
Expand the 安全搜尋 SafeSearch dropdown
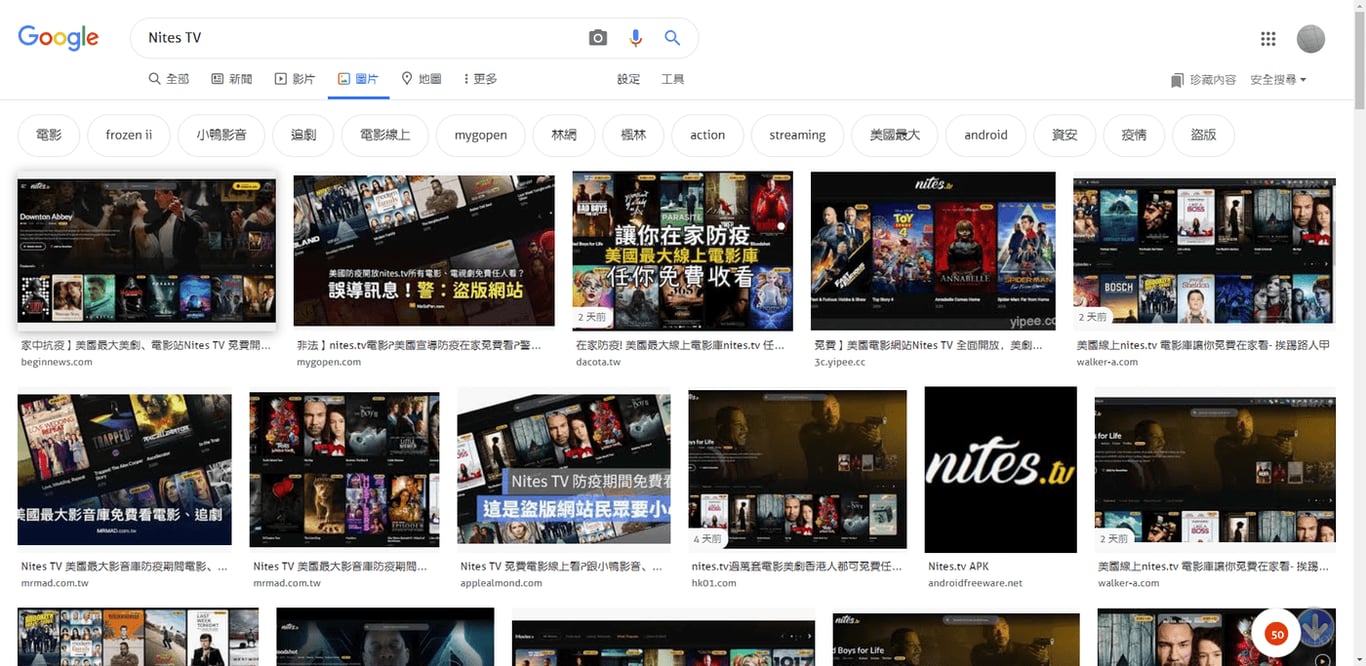pyautogui.click(x=1278, y=80)
